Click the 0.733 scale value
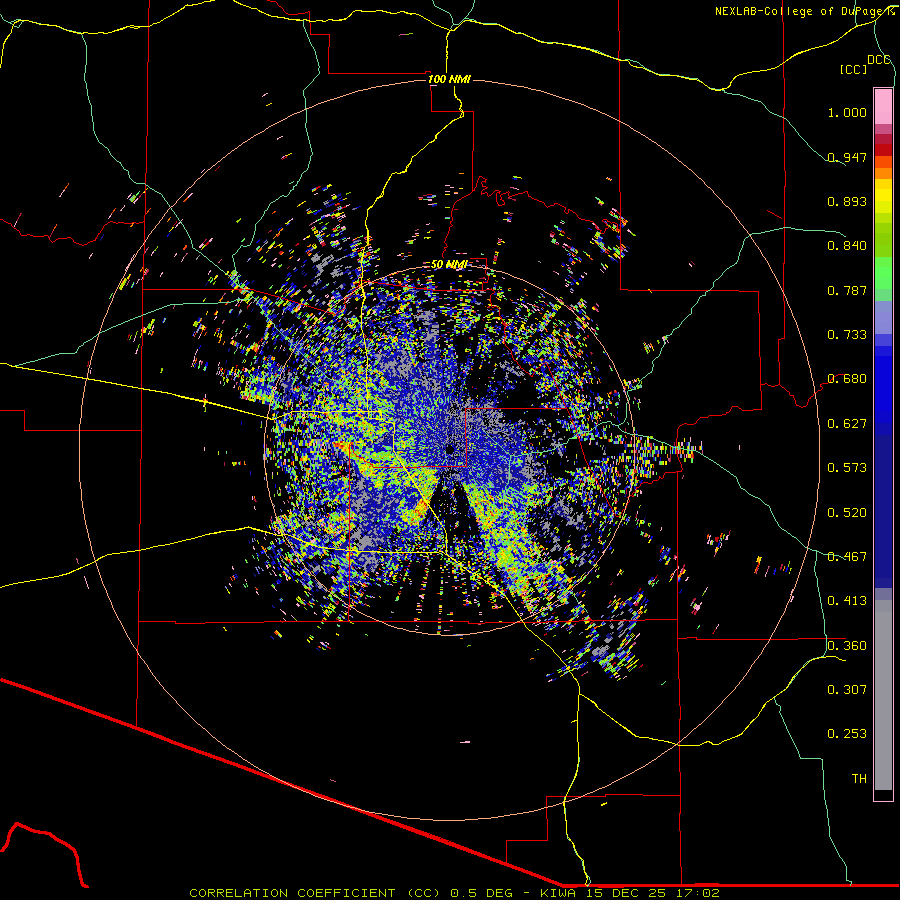The height and width of the screenshot is (900, 900). tap(847, 335)
